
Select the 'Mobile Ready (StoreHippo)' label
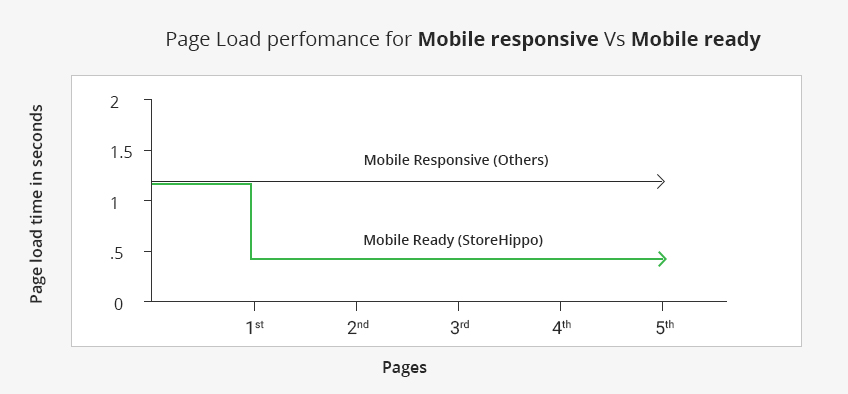(453, 240)
